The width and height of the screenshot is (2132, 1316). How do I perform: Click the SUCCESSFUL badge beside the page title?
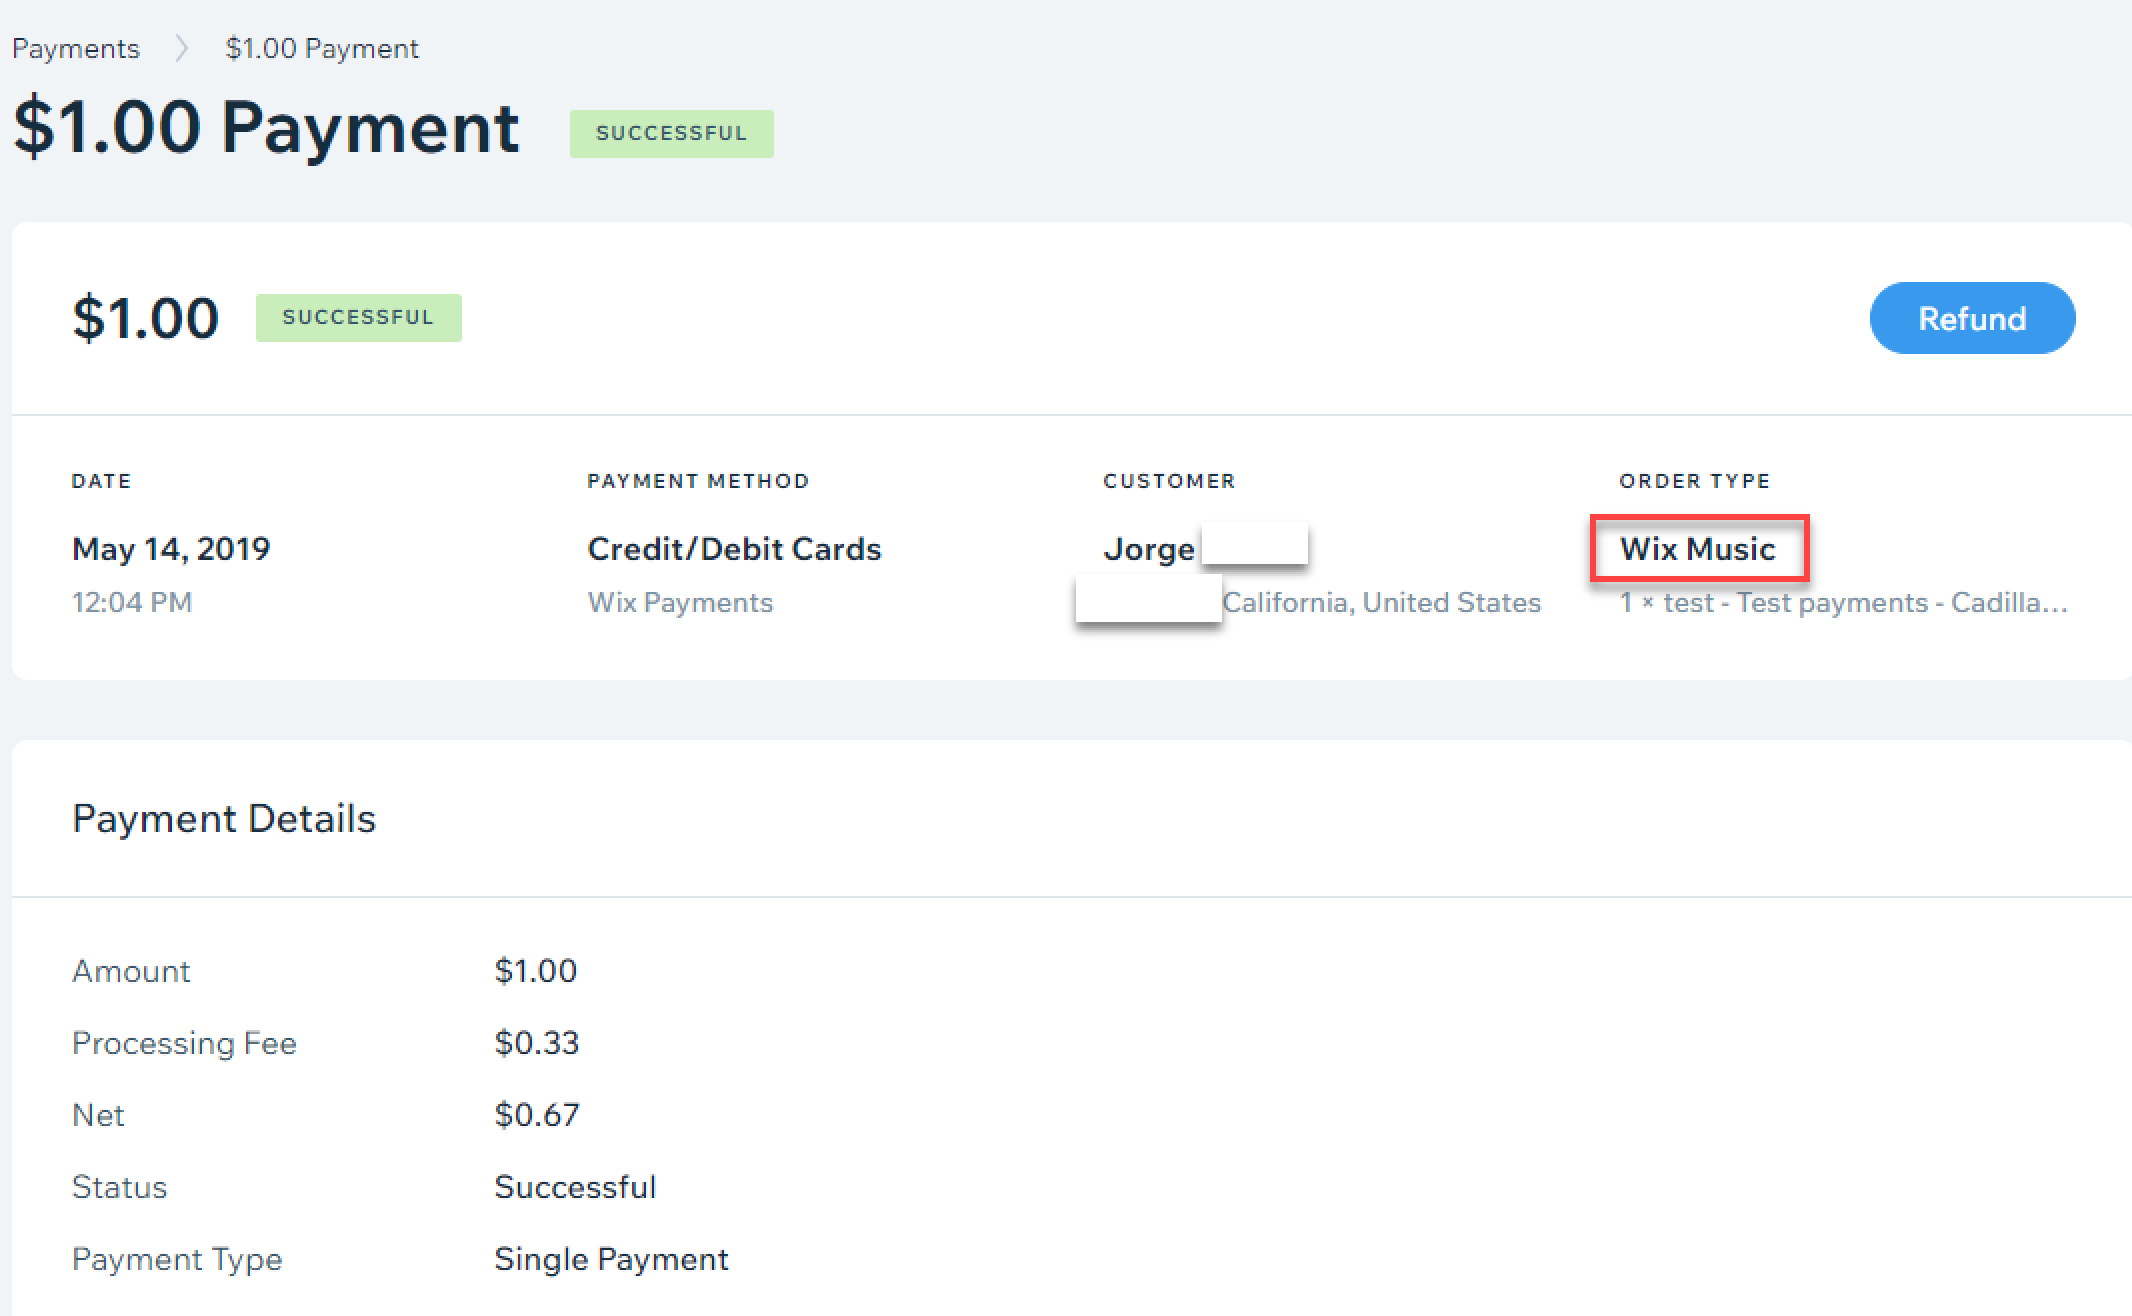coord(671,133)
